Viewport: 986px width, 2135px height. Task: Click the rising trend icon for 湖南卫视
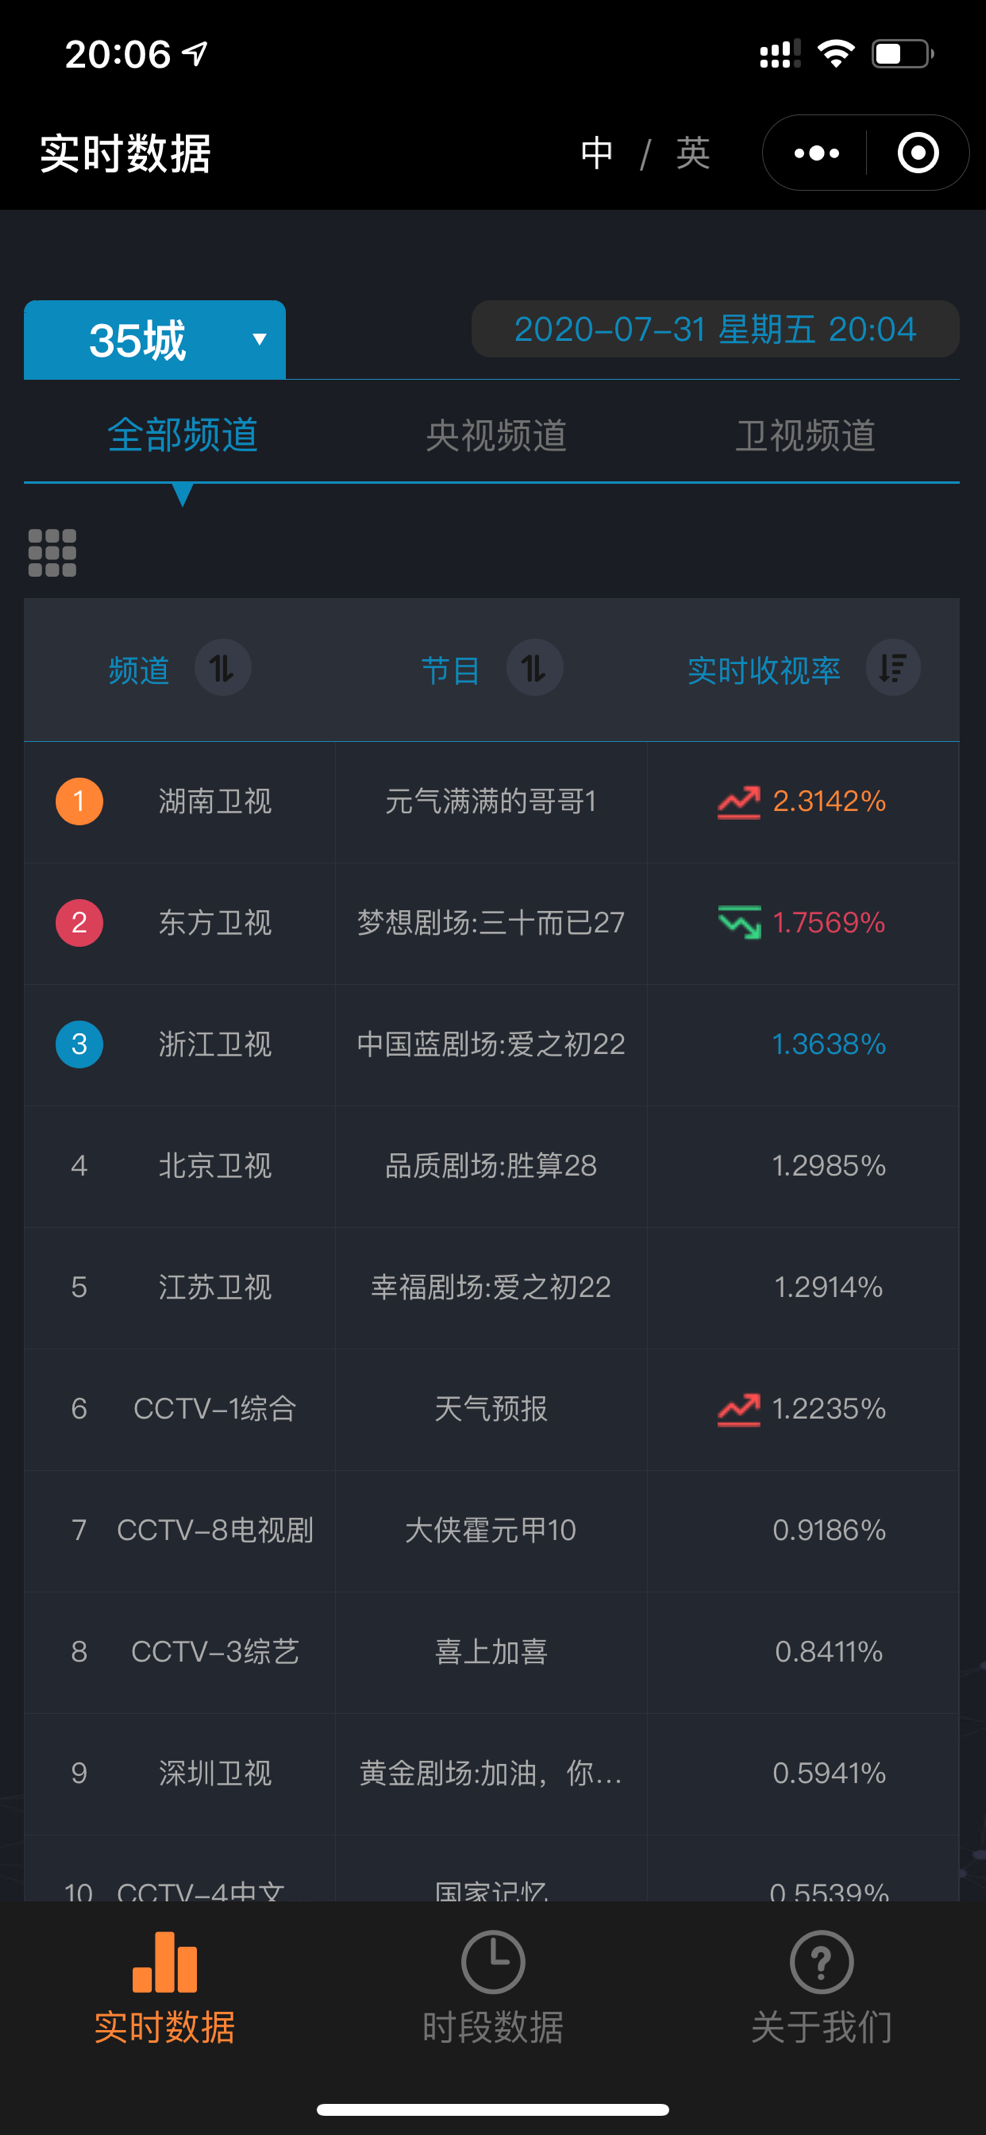[739, 802]
